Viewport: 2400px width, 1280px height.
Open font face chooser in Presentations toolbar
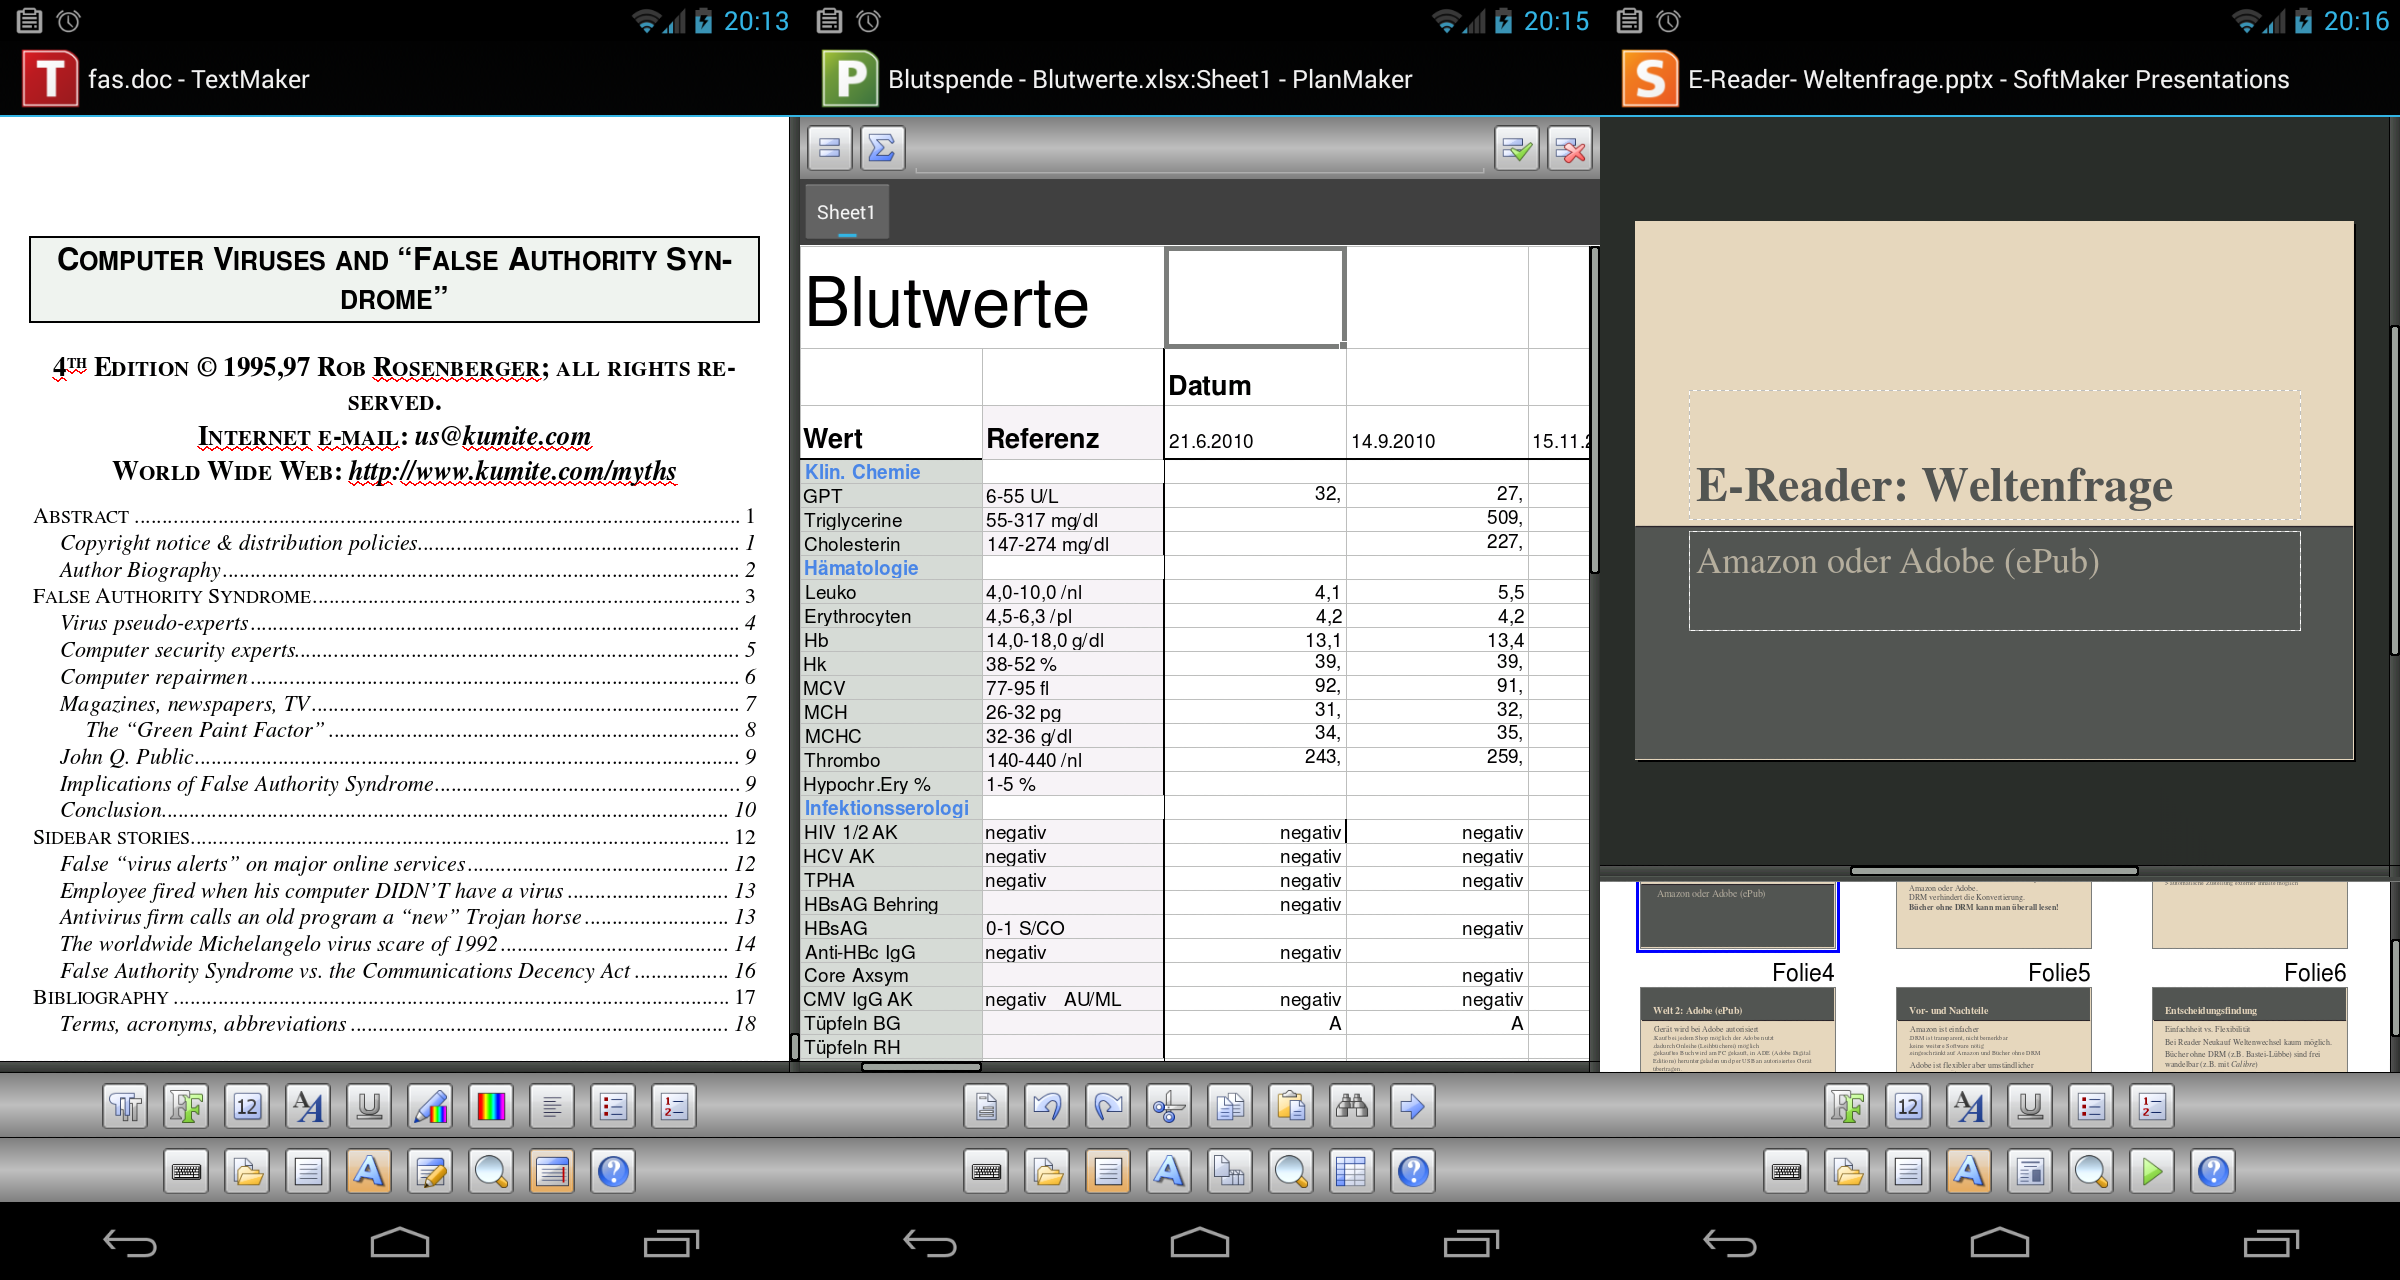click(x=1847, y=1106)
